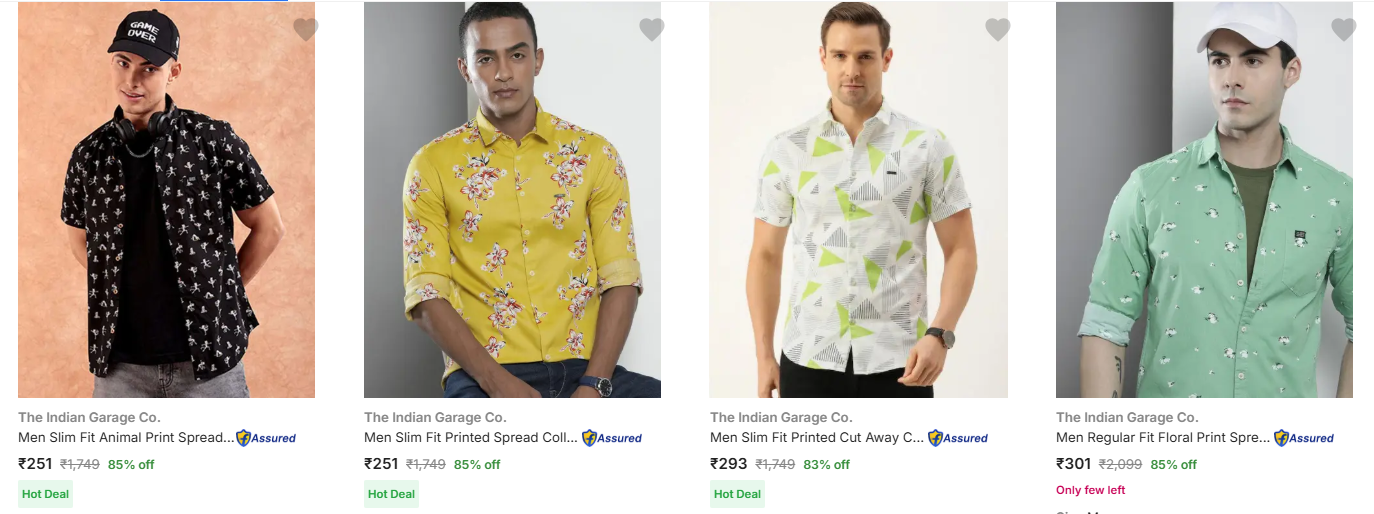
Task: Toggle wishlist heart on yellow floral shirt
Action: [651, 30]
